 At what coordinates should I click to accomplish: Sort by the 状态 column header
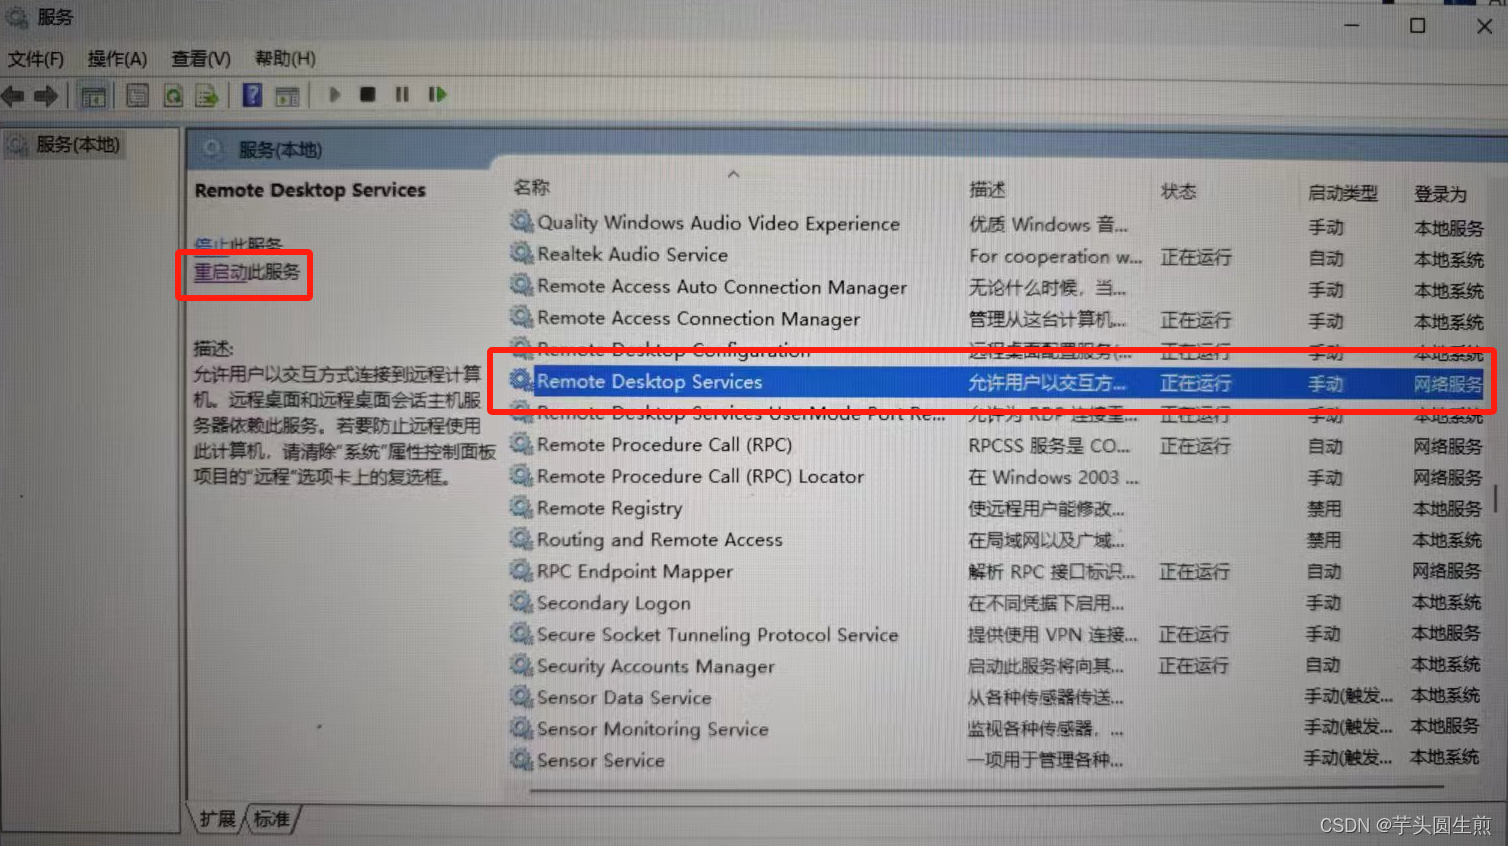coord(1178,191)
